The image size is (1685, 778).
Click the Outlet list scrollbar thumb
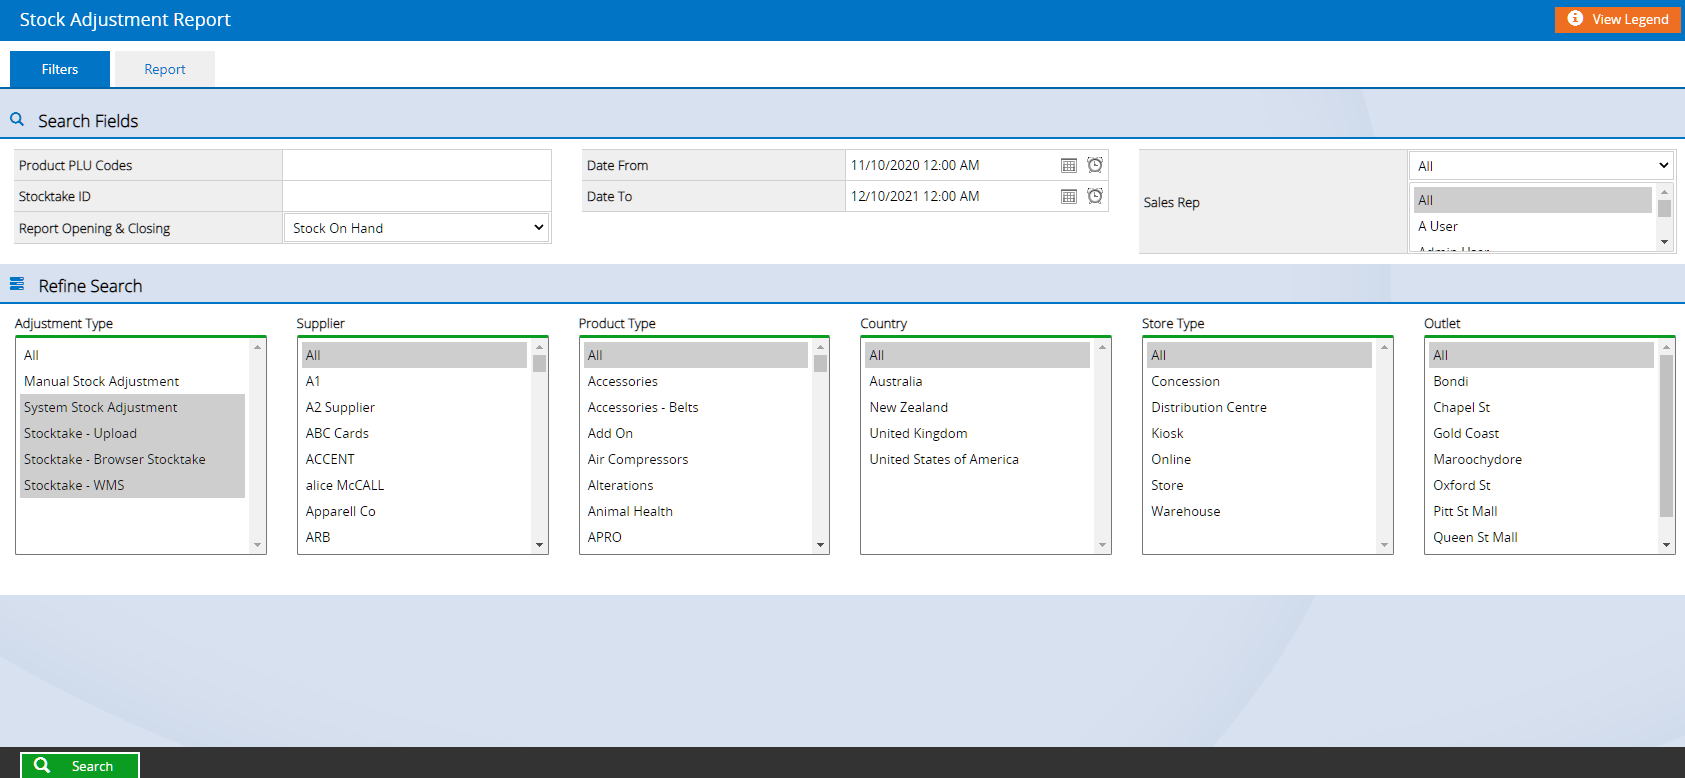pos(1666,436)
